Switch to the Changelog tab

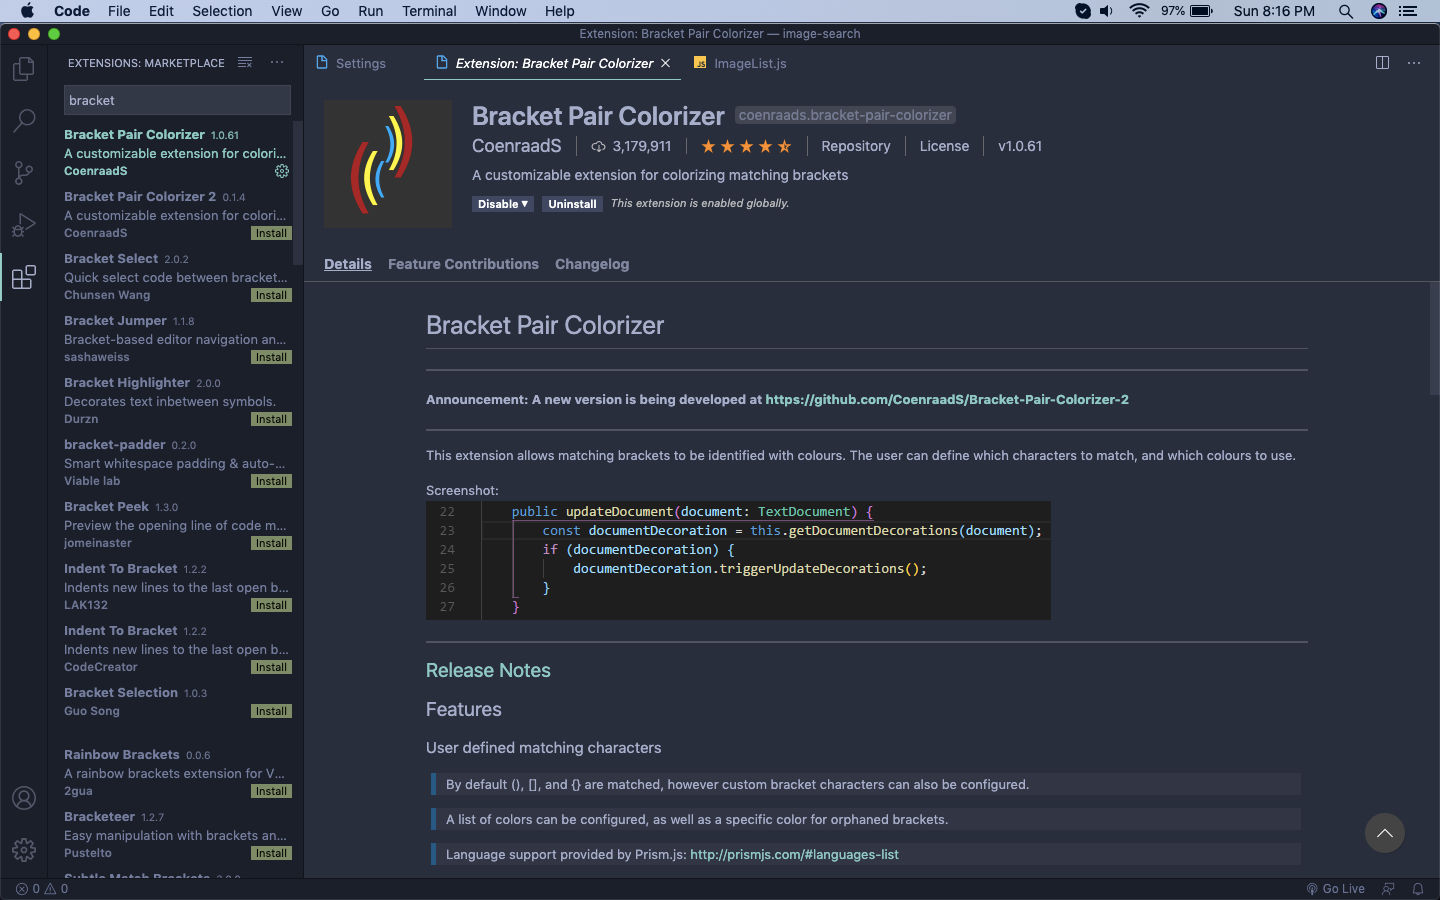[592, 264]
